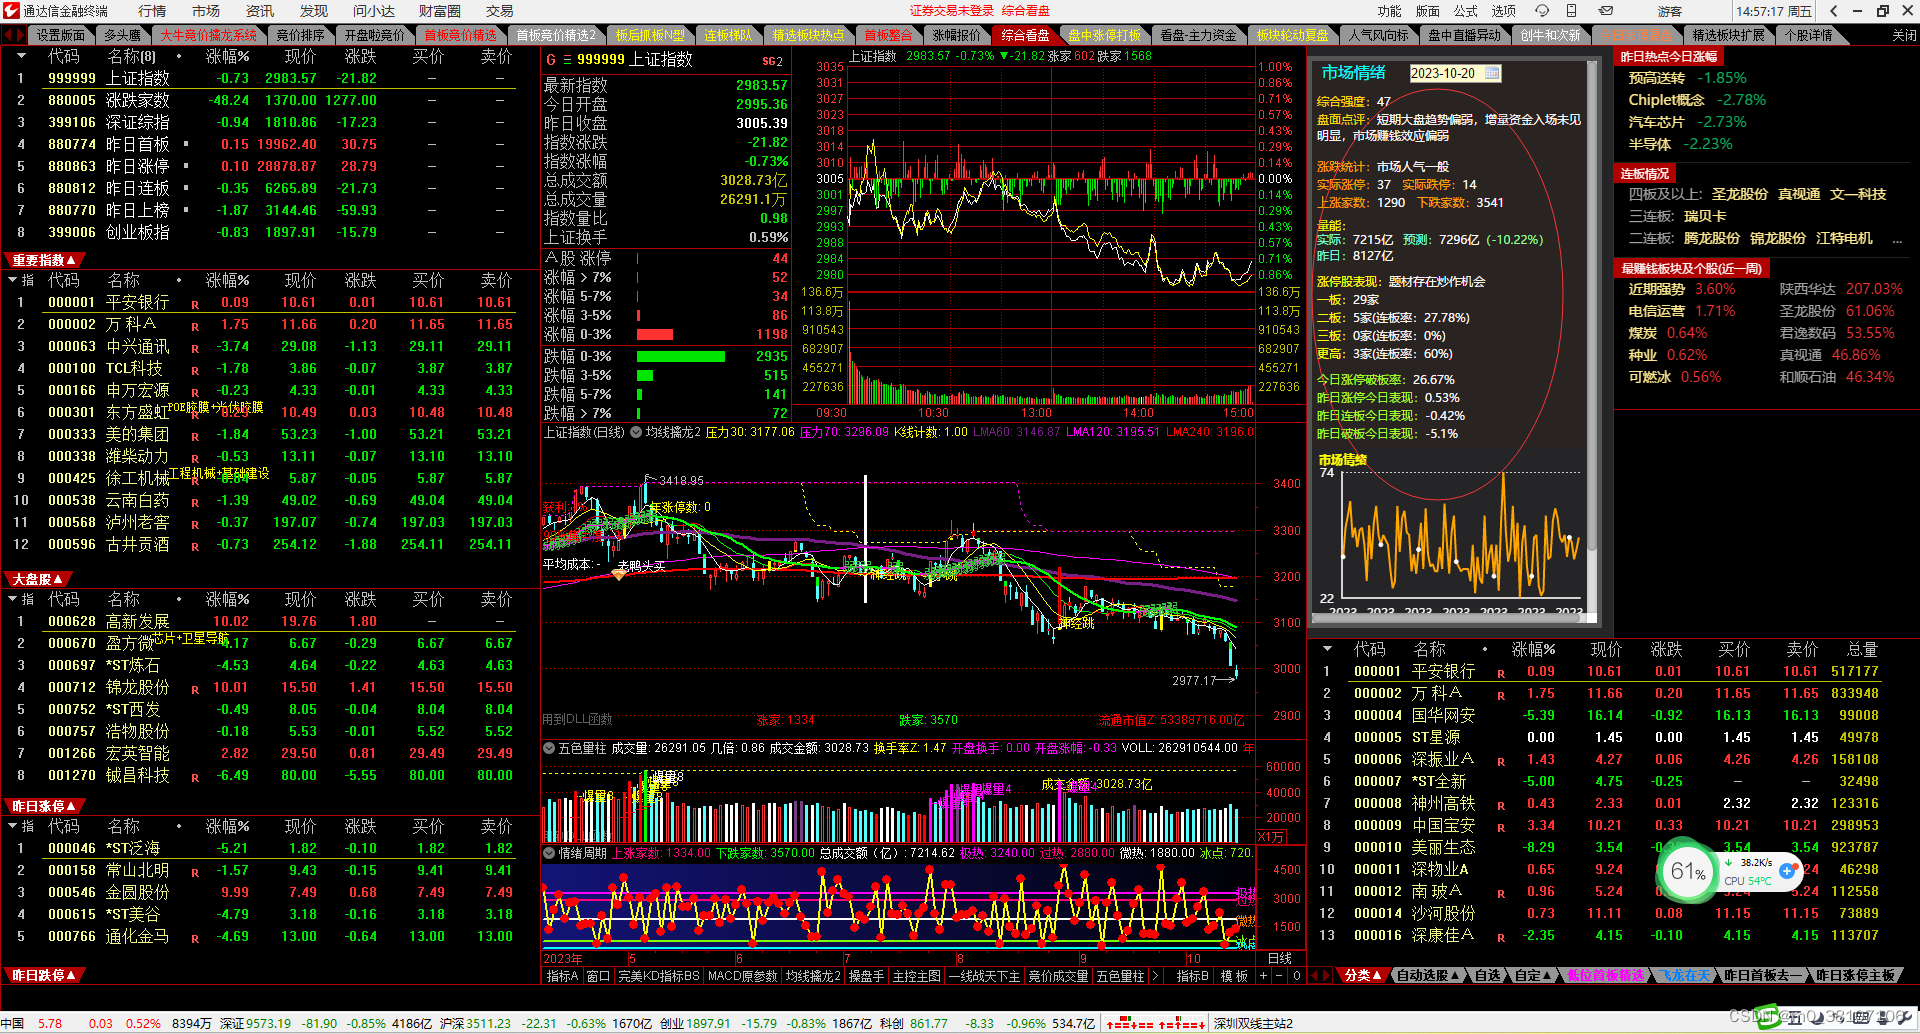Select the 000063 中兴通讯 row
Viewport: 1920px width, 1034px height.
270,346
